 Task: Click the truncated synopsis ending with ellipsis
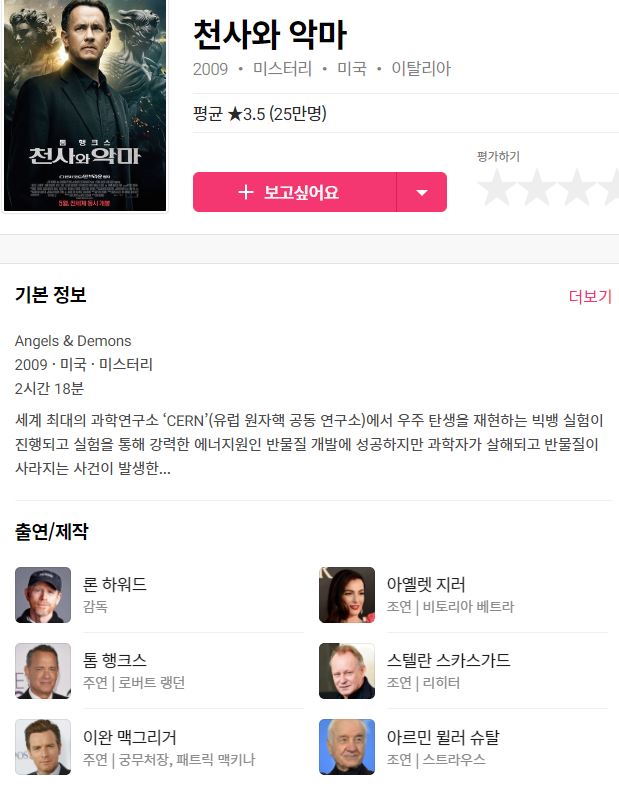tap(308, 444)
